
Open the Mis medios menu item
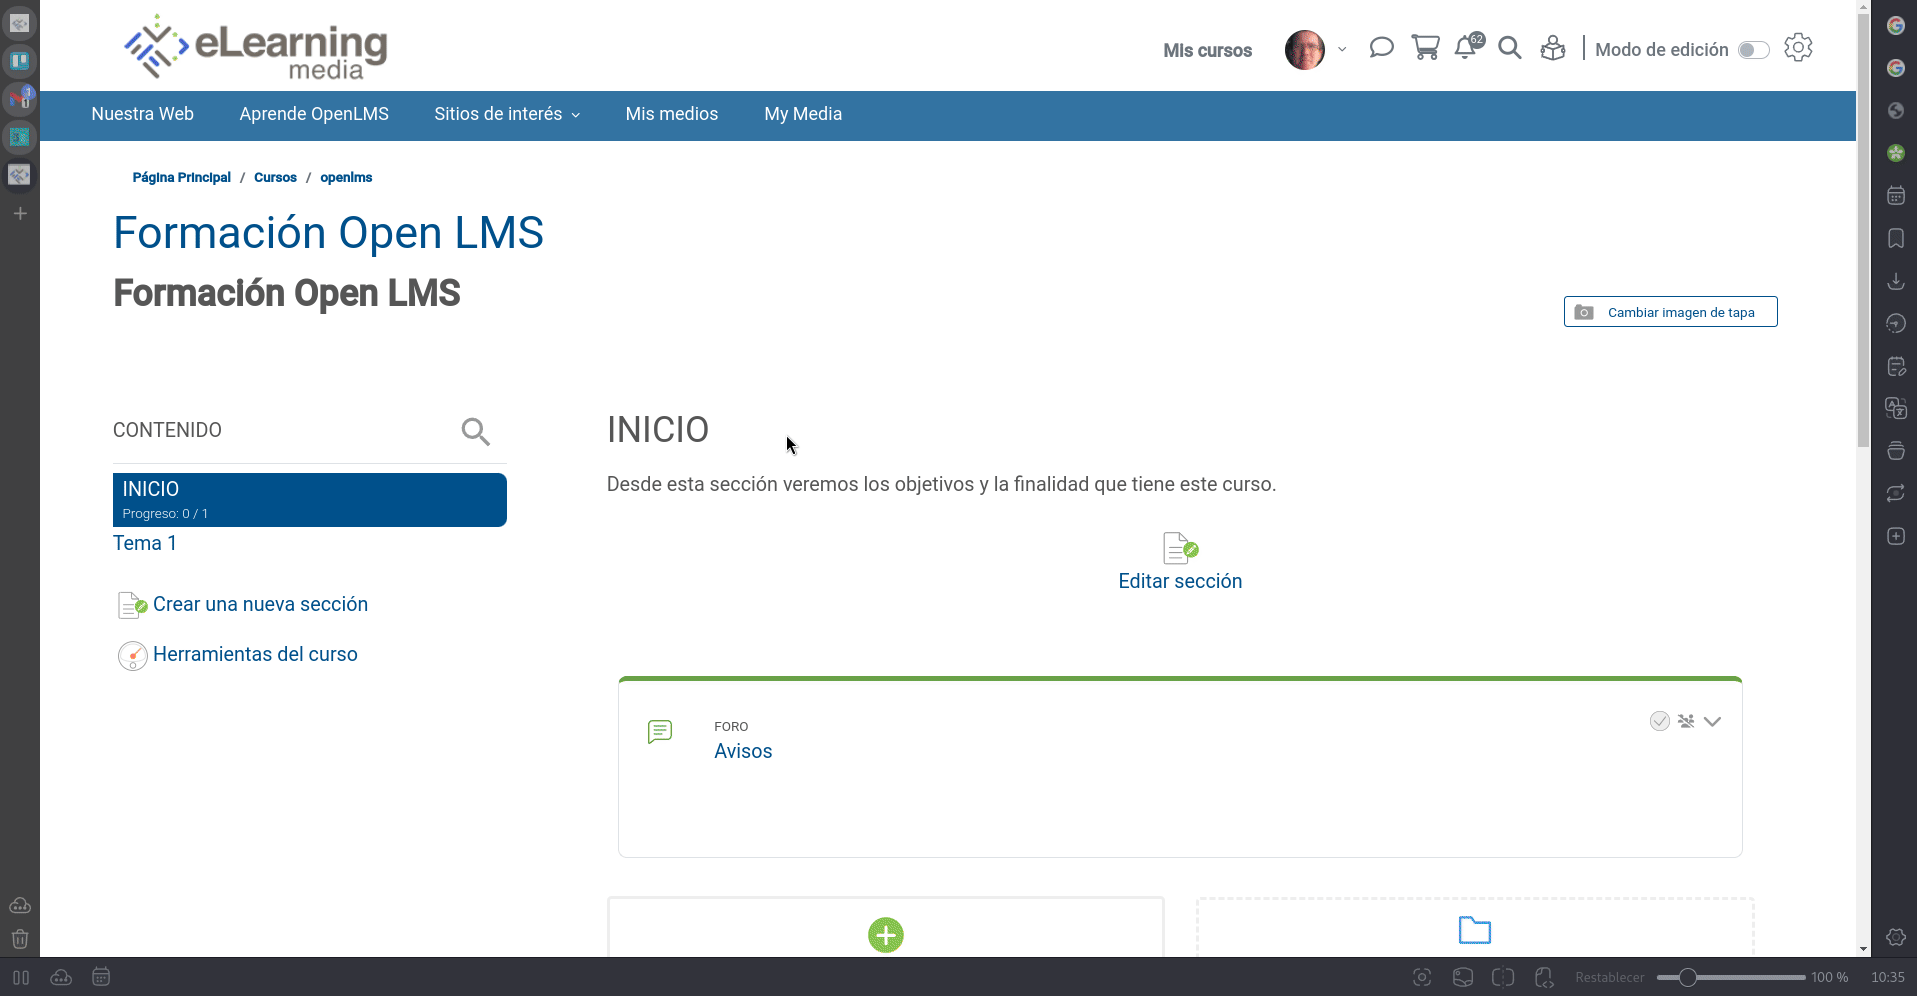[x=672, y=114]
